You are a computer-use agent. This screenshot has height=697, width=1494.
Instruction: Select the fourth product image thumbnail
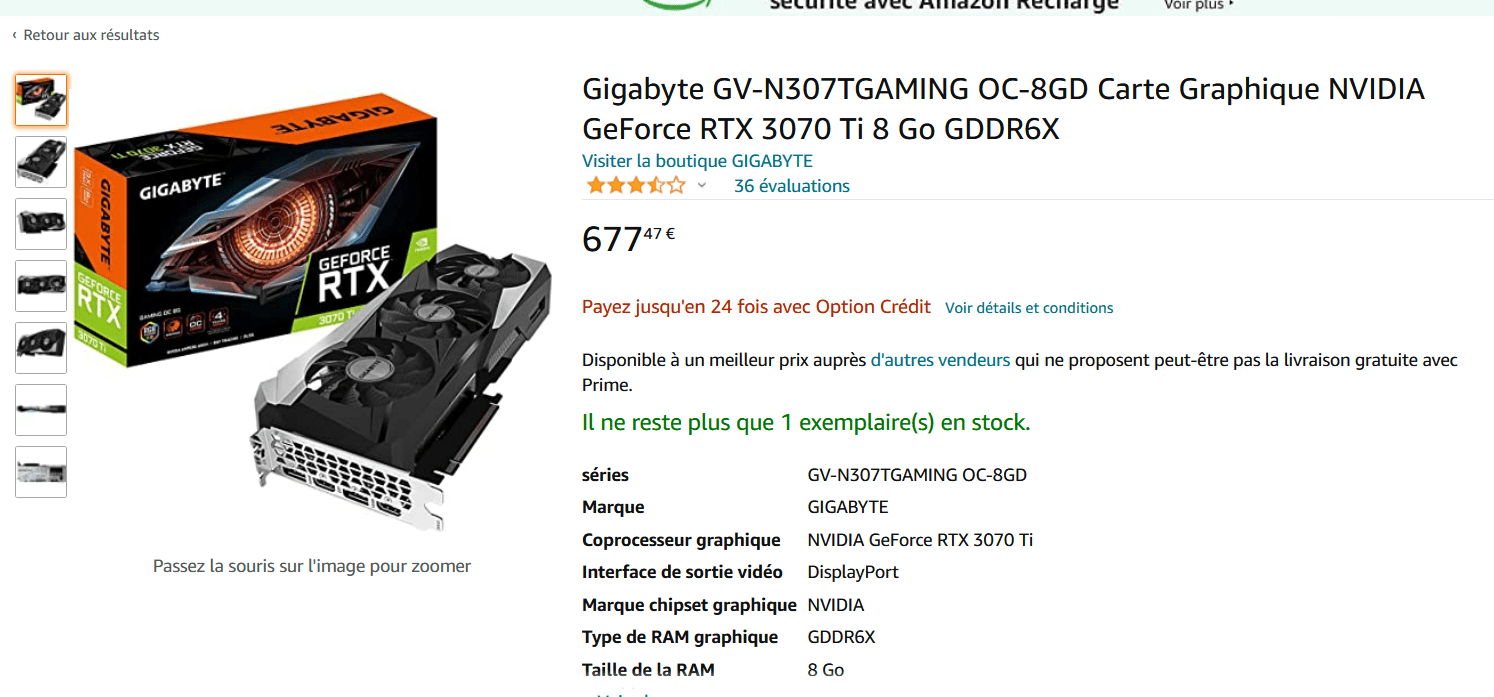tap(41, 286)
